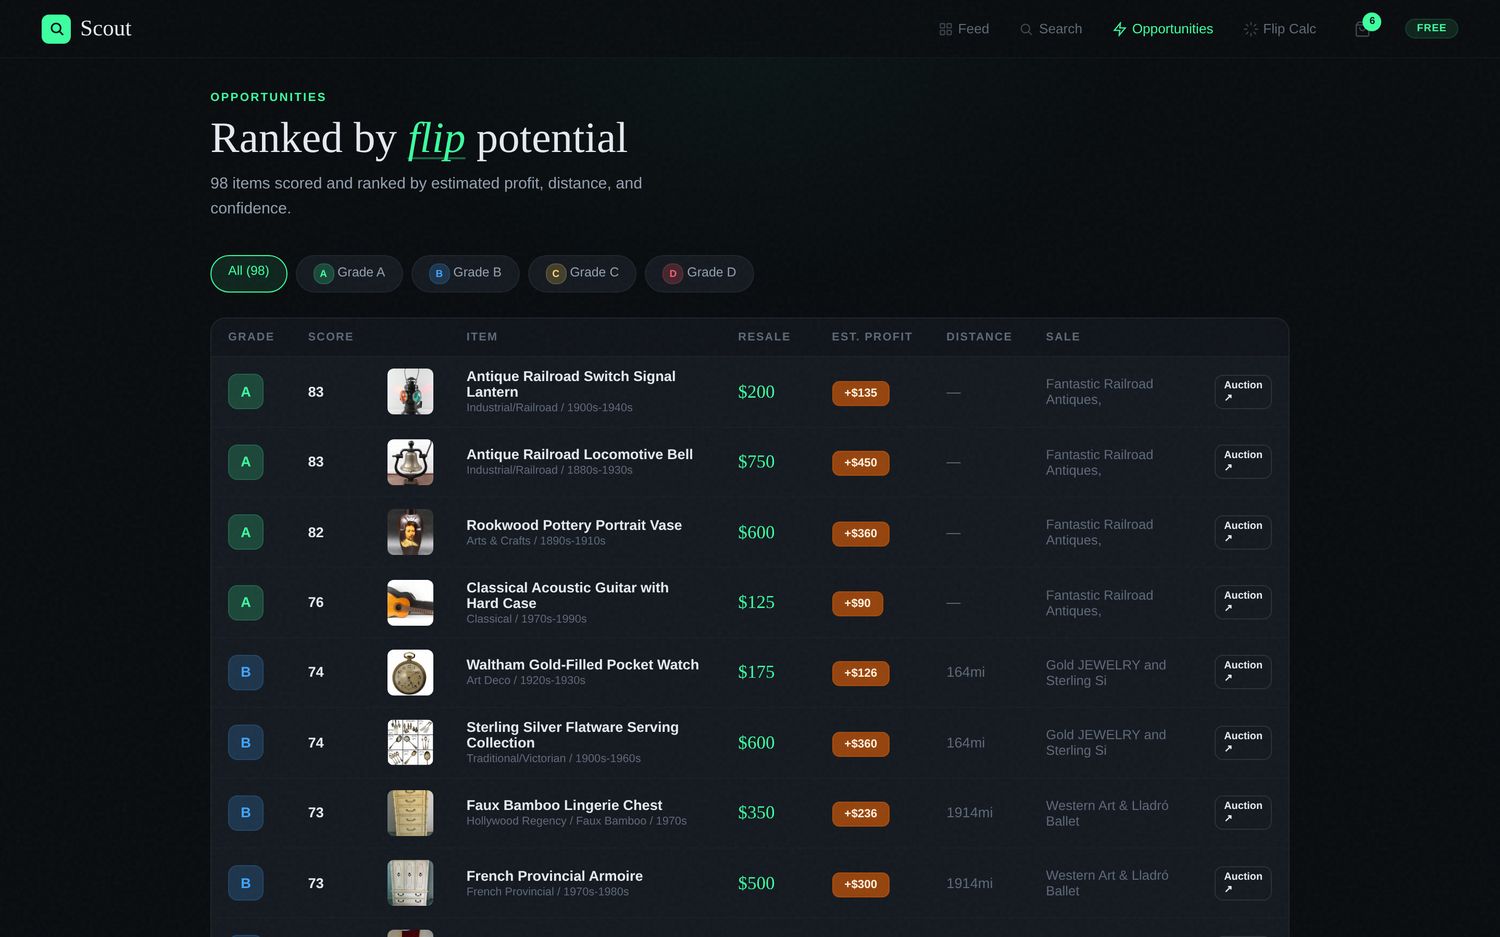This screenshot has height=937, width=1500.
Task: Click the Scout magnifier logo icon
Action: coord(56,29)
